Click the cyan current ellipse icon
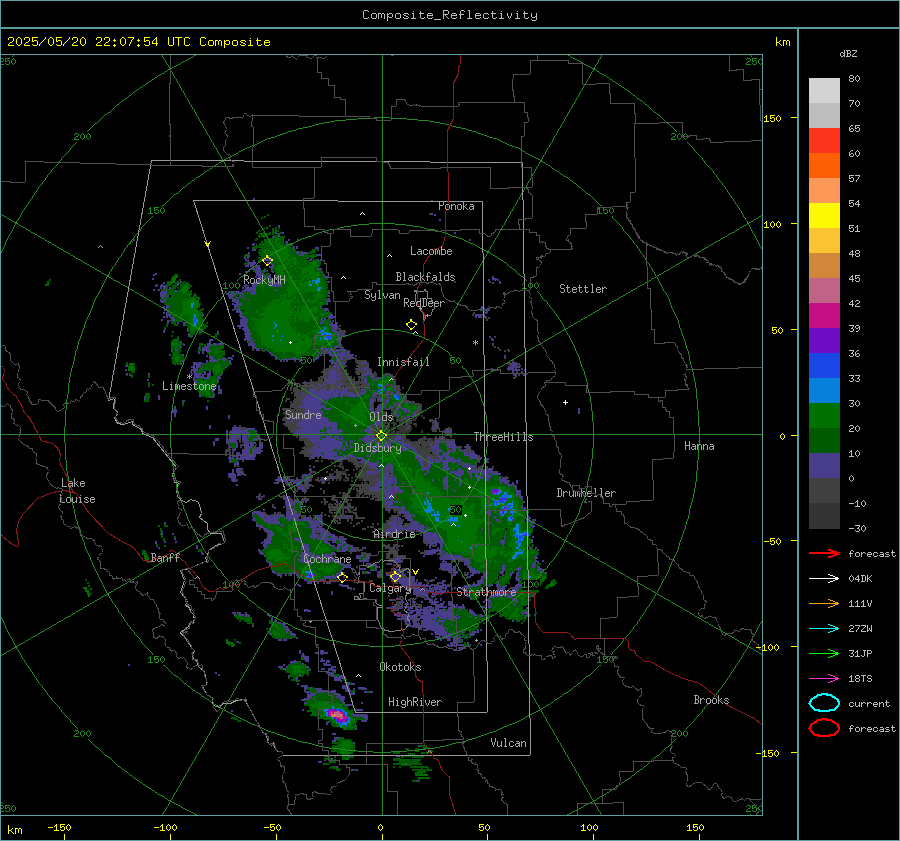 pos(824,703)
